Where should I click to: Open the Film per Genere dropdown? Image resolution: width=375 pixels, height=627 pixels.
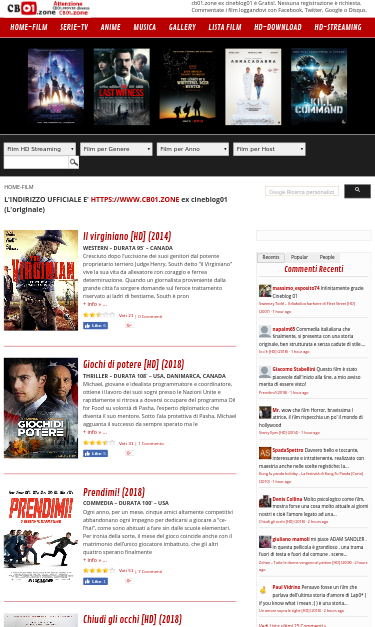click(116, 149)
